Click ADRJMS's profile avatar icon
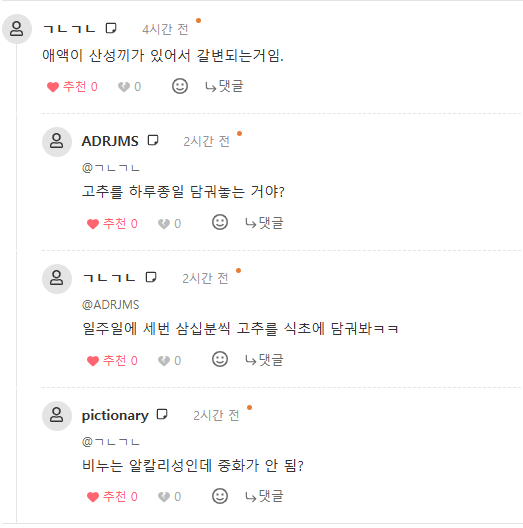Screen dimensions: 523x528 pos(57,142)
